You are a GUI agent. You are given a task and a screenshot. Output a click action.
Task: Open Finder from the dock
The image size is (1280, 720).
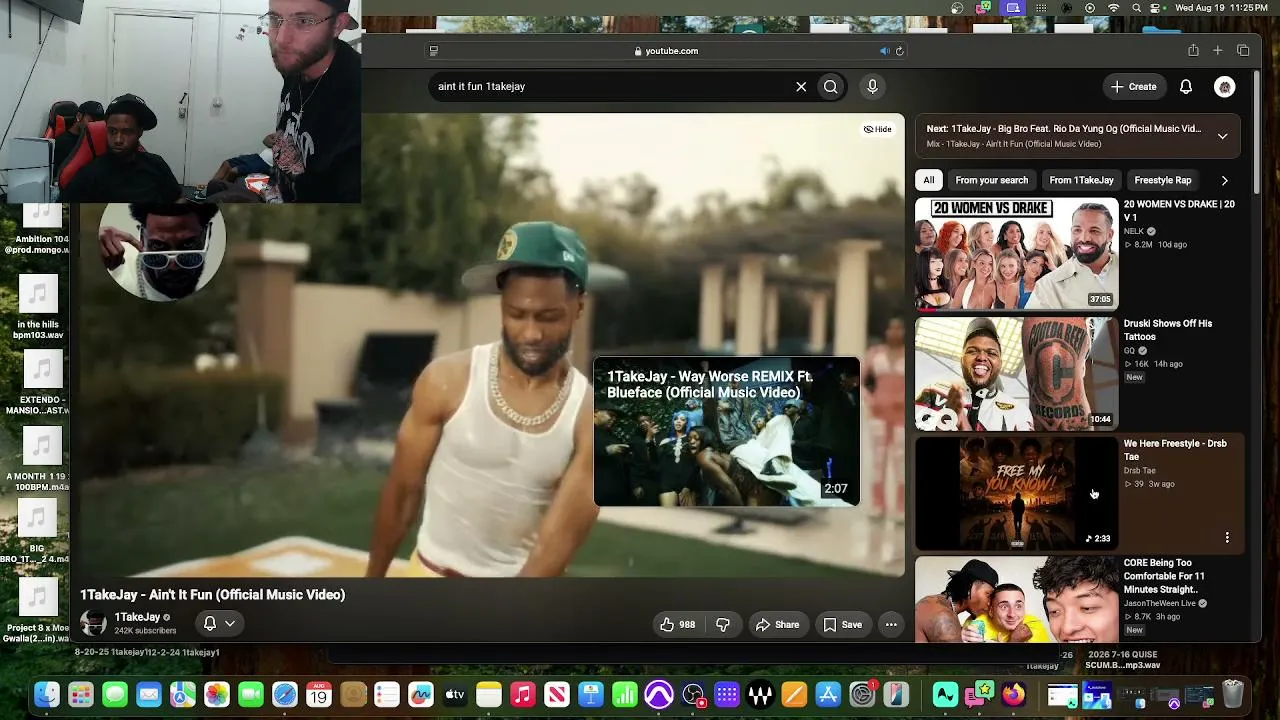47,694
